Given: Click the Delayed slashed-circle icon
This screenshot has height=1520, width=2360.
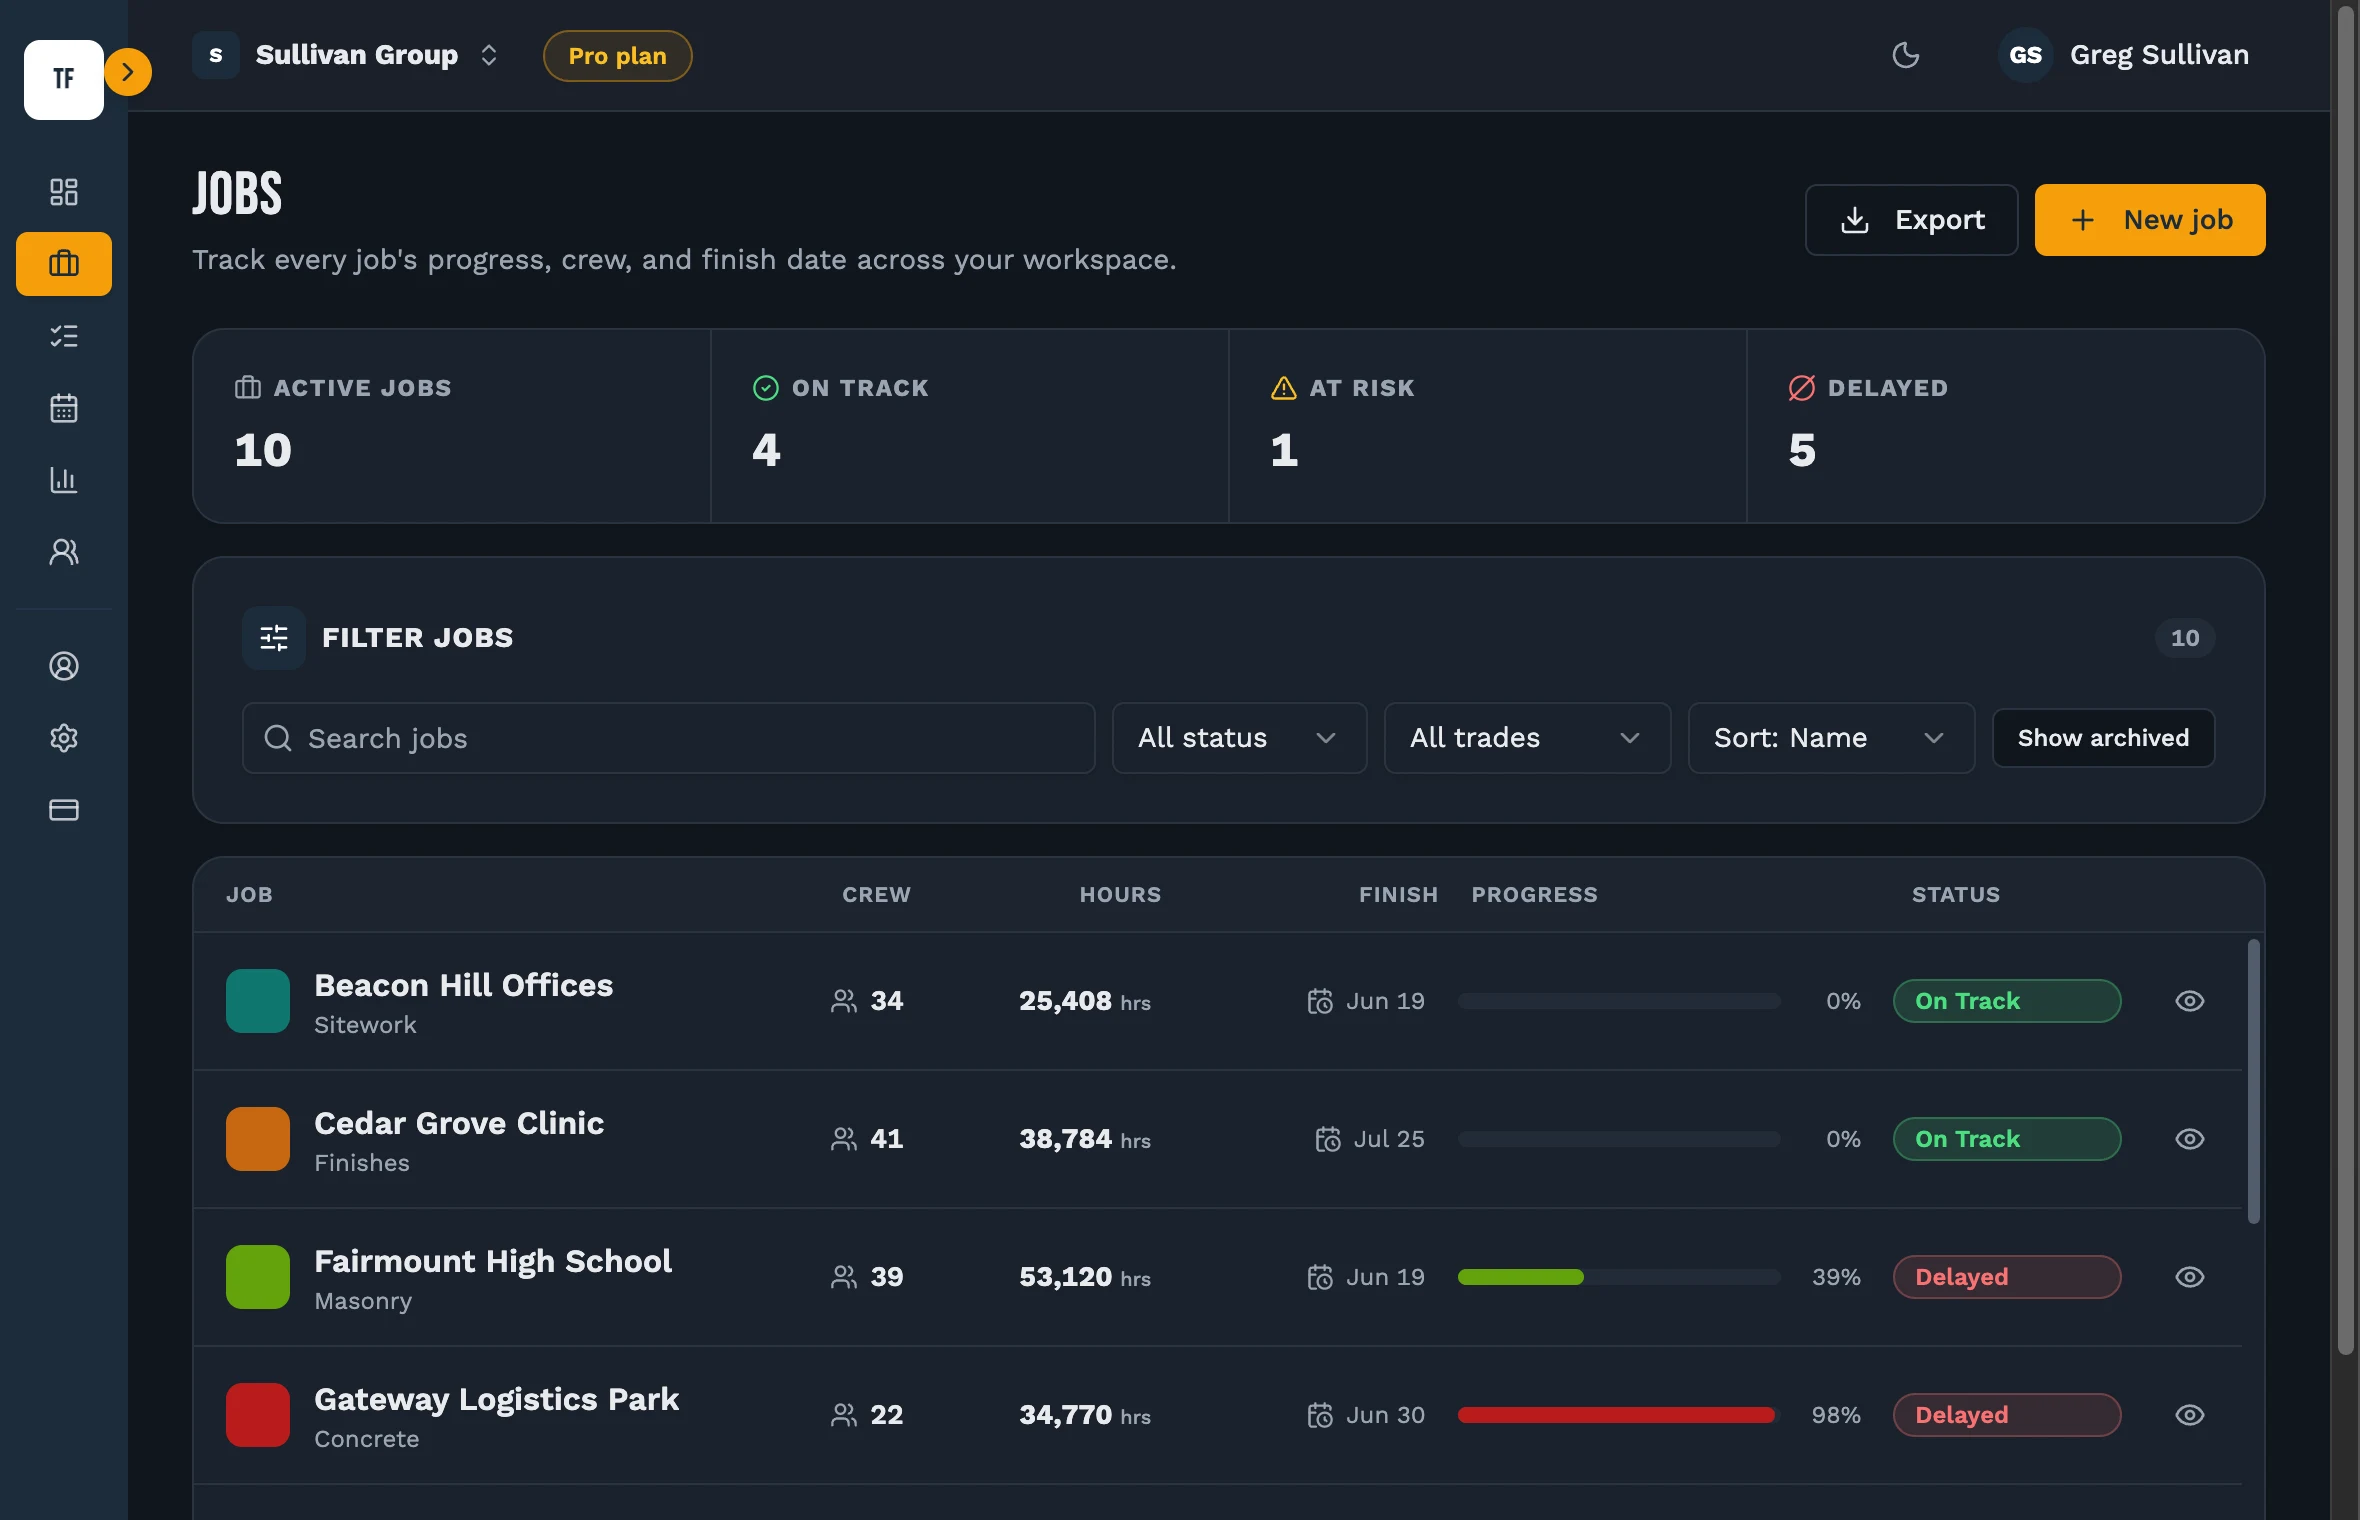Looking at the screenshot, I should click(x=1802, y=388).
